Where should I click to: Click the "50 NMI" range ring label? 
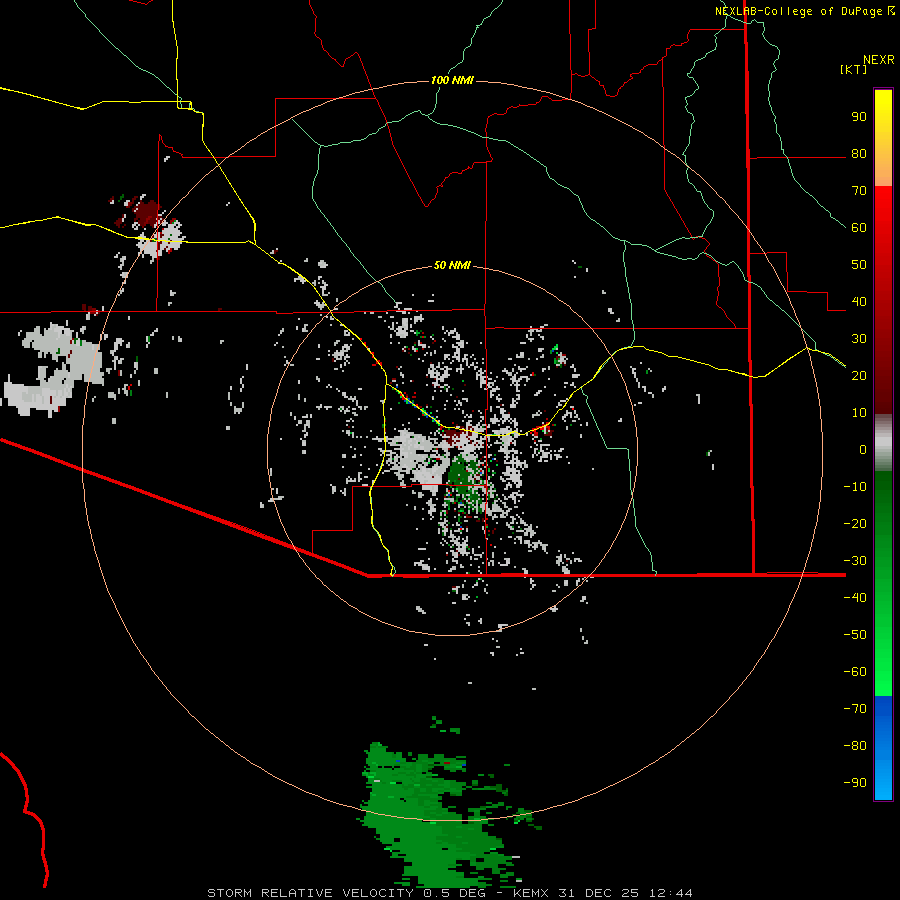point(452,265)
